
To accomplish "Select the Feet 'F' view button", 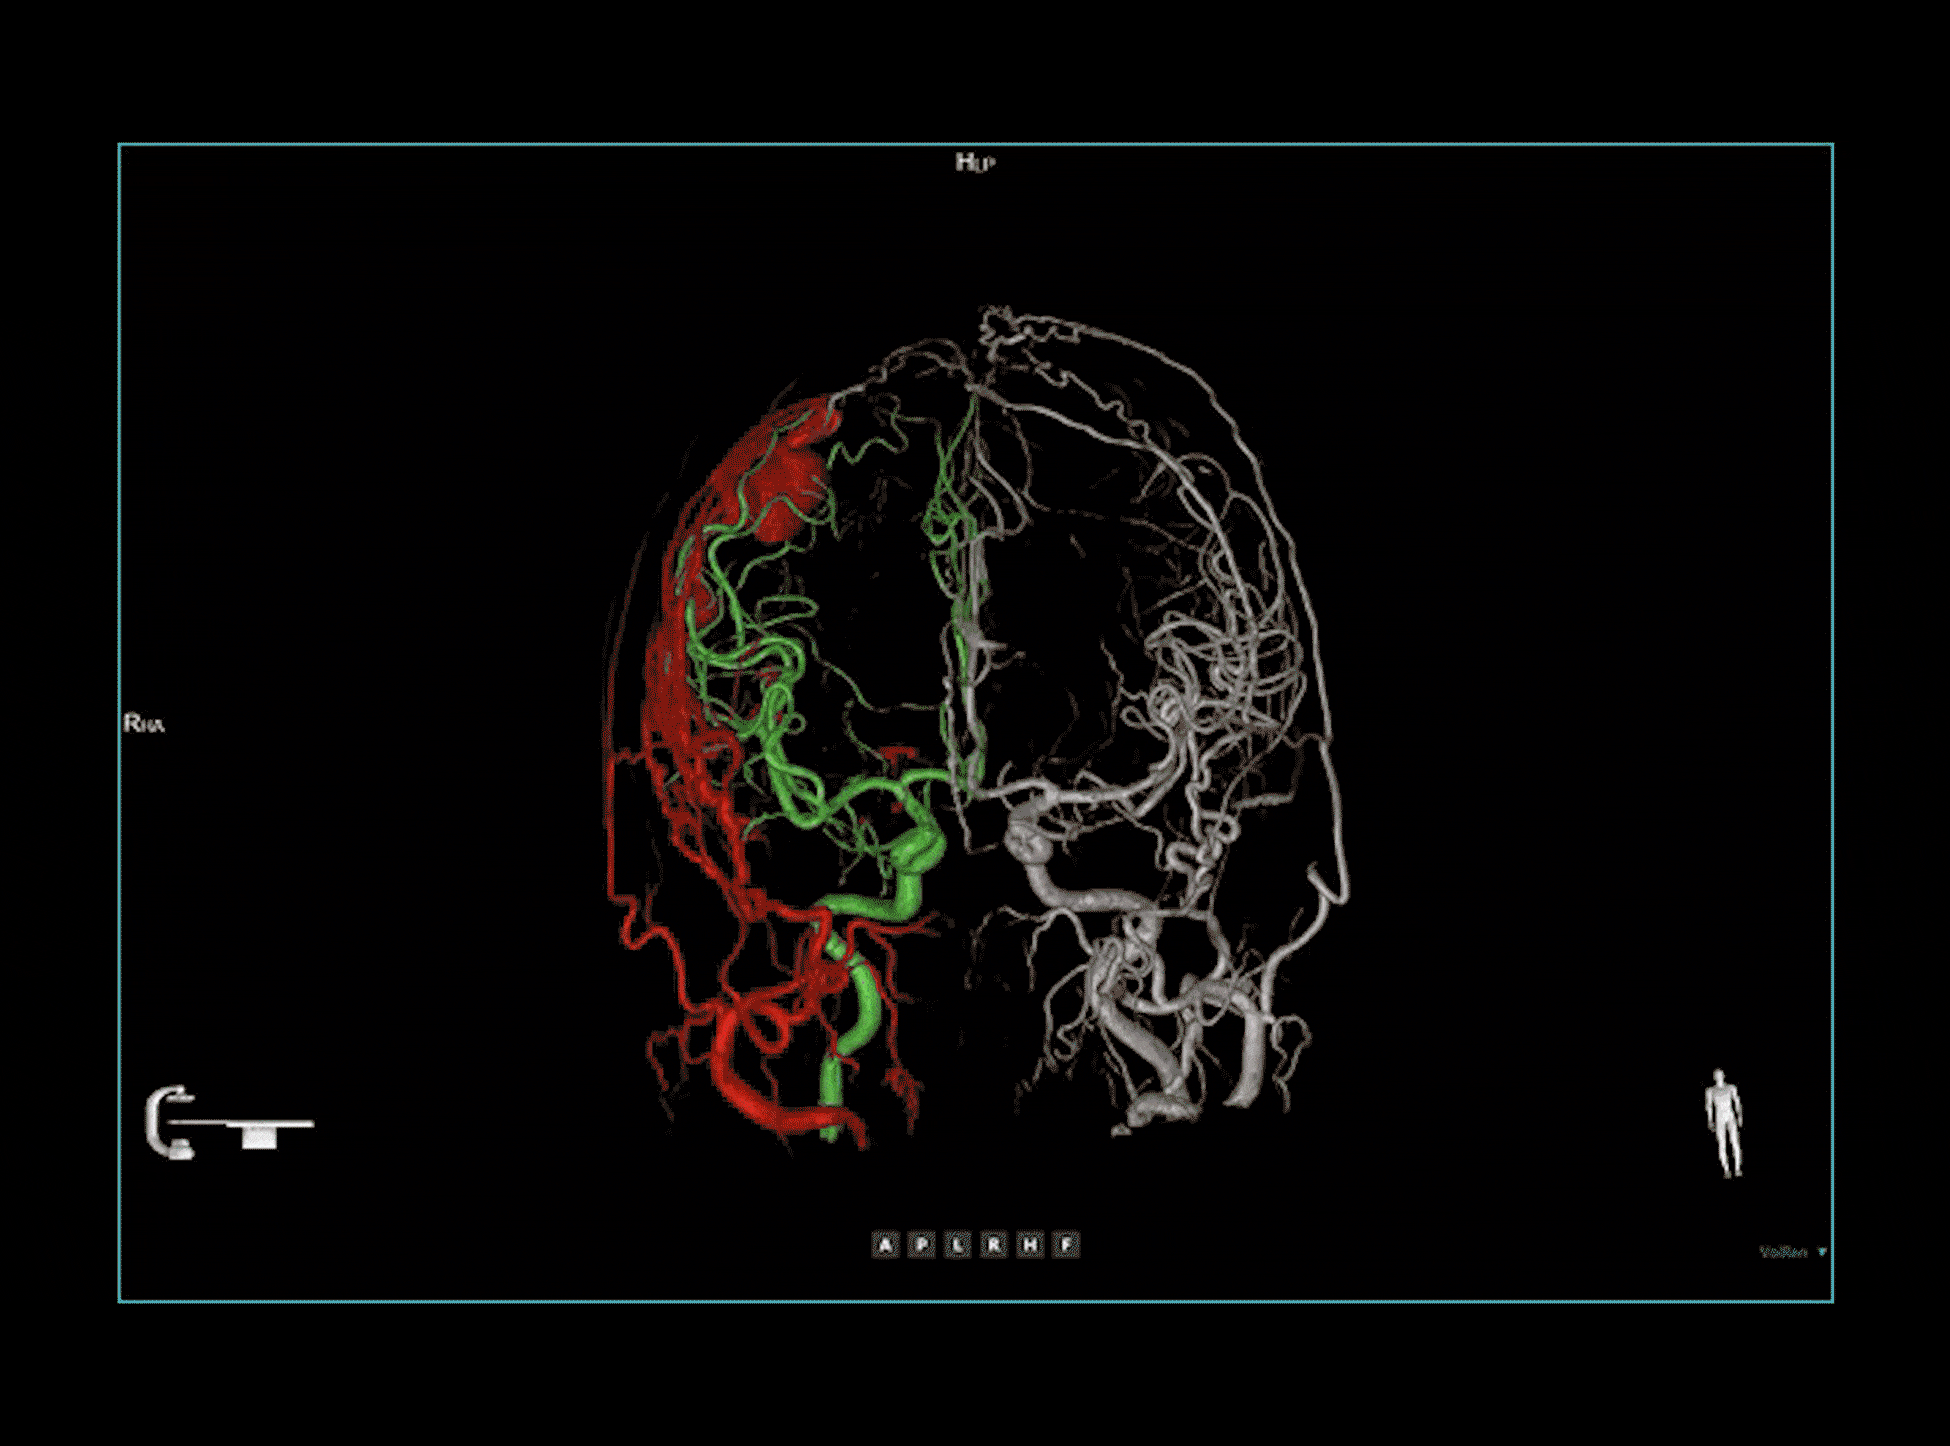I will pos(1067,1244).
